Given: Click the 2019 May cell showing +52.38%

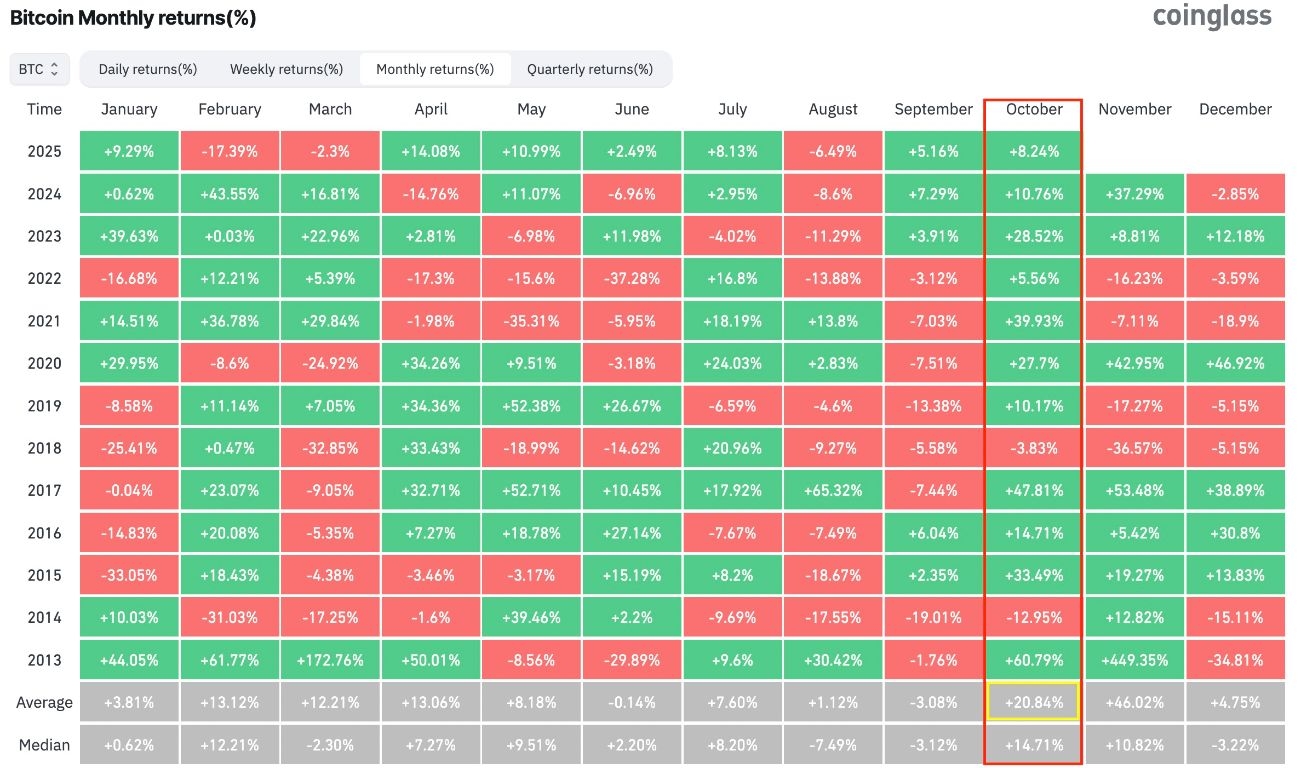Looking at the screenshot, I should [531, 405].
